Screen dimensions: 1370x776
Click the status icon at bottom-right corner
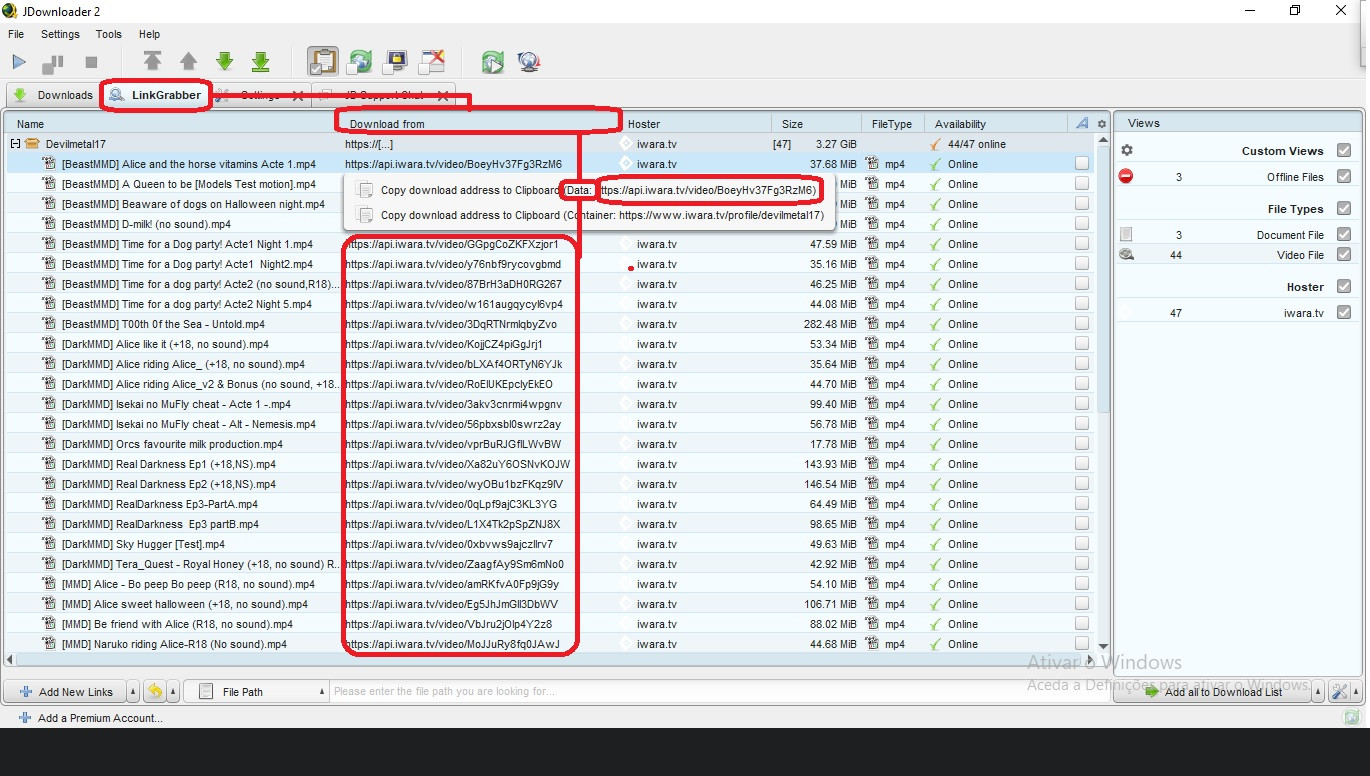click(x=1352, y=717)
